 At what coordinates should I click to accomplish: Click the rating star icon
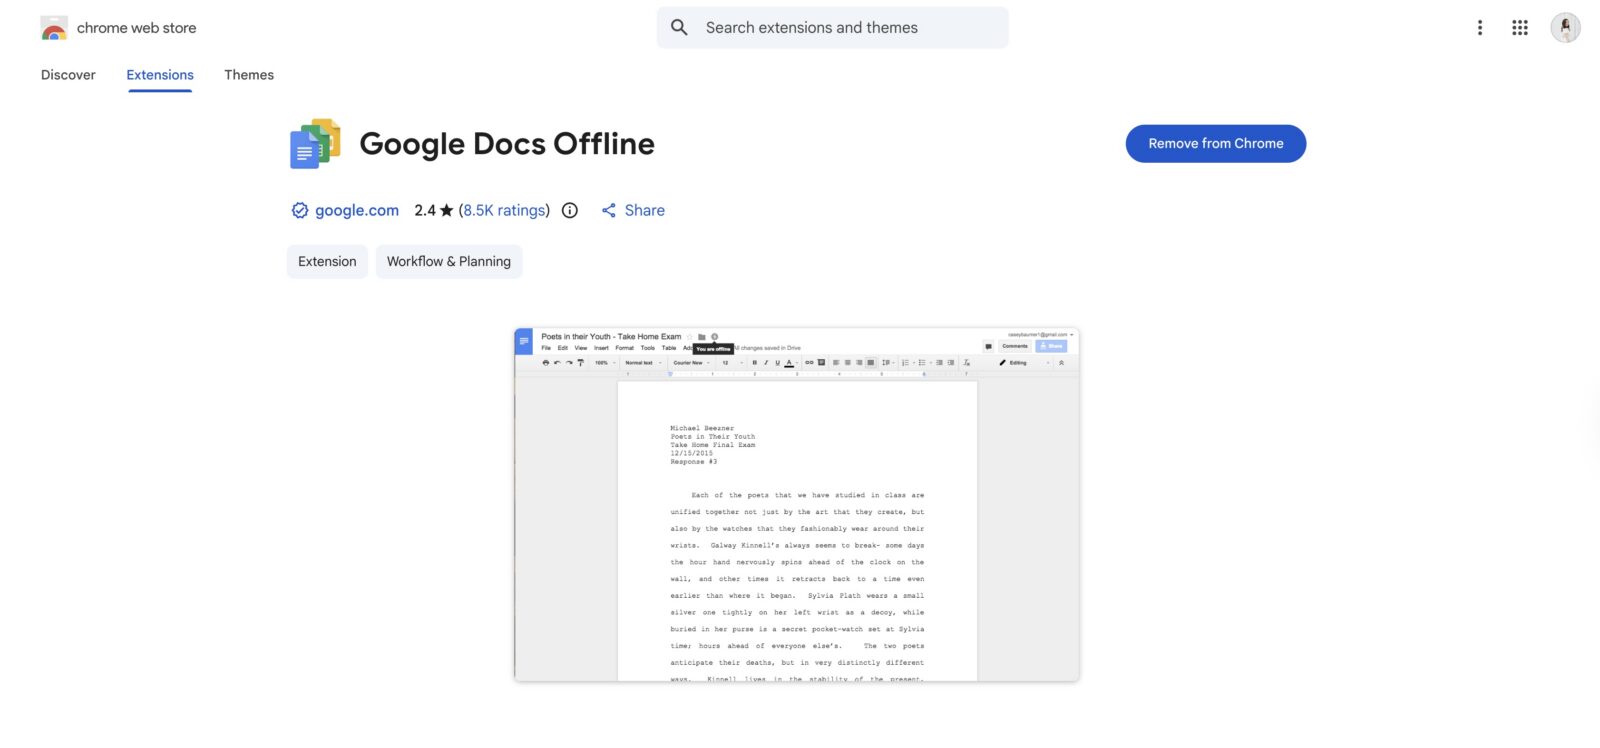[447, 210]
